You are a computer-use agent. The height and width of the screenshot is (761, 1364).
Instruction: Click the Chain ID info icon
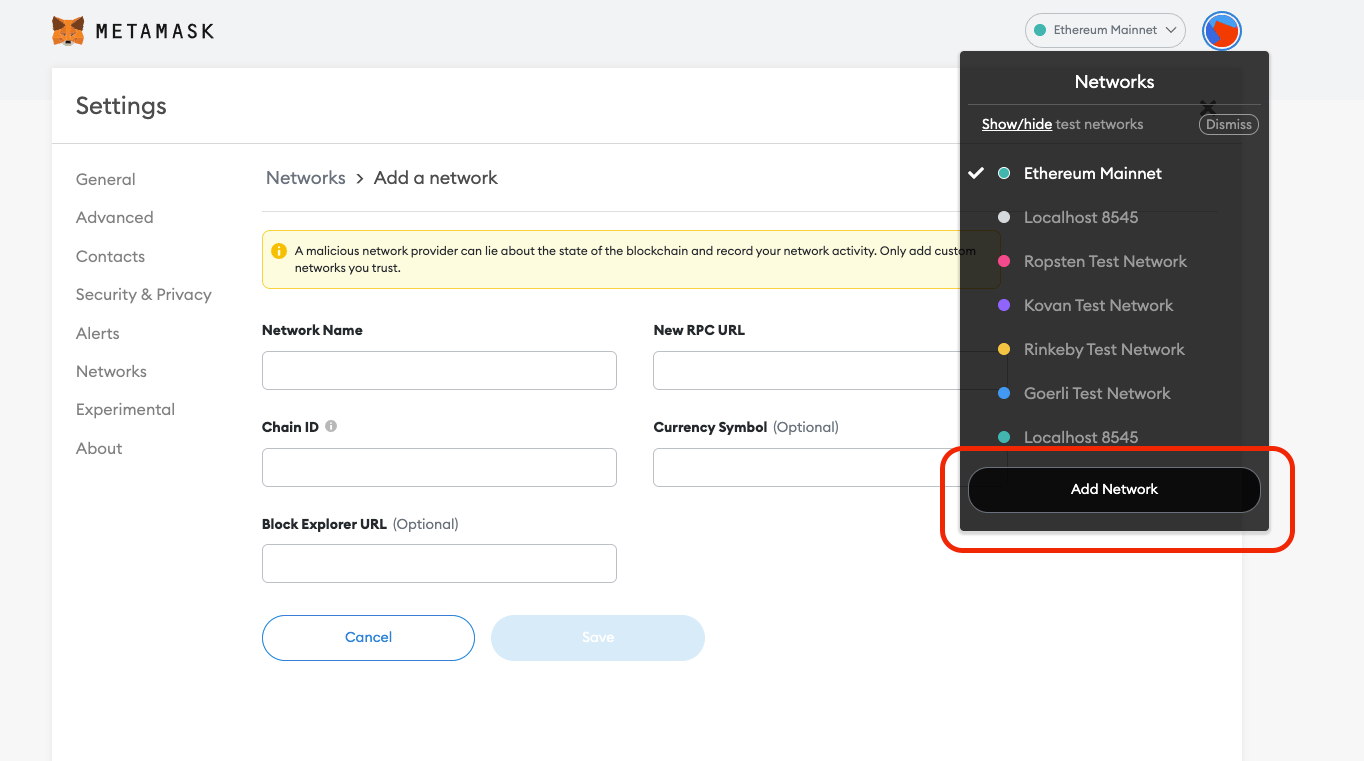point(331,426)
